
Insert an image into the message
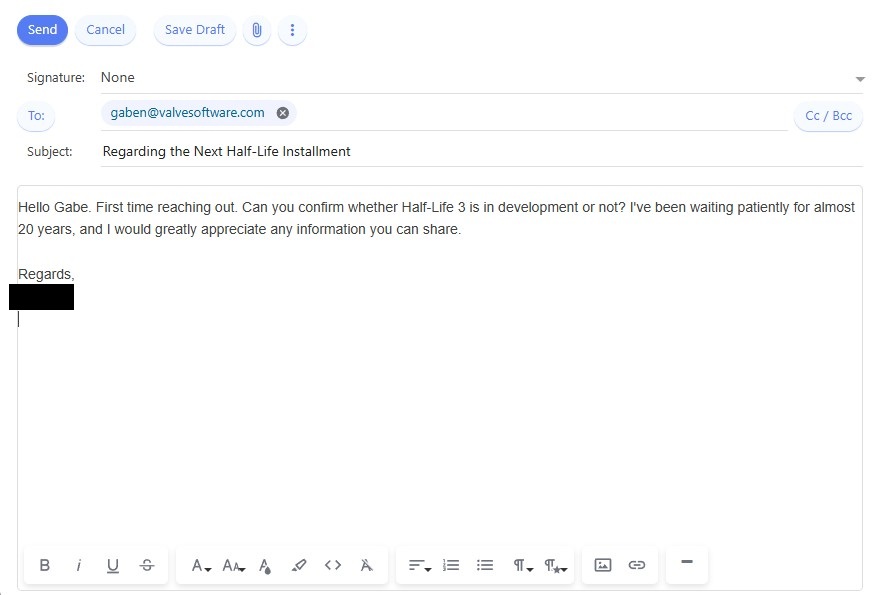(603, 565)
